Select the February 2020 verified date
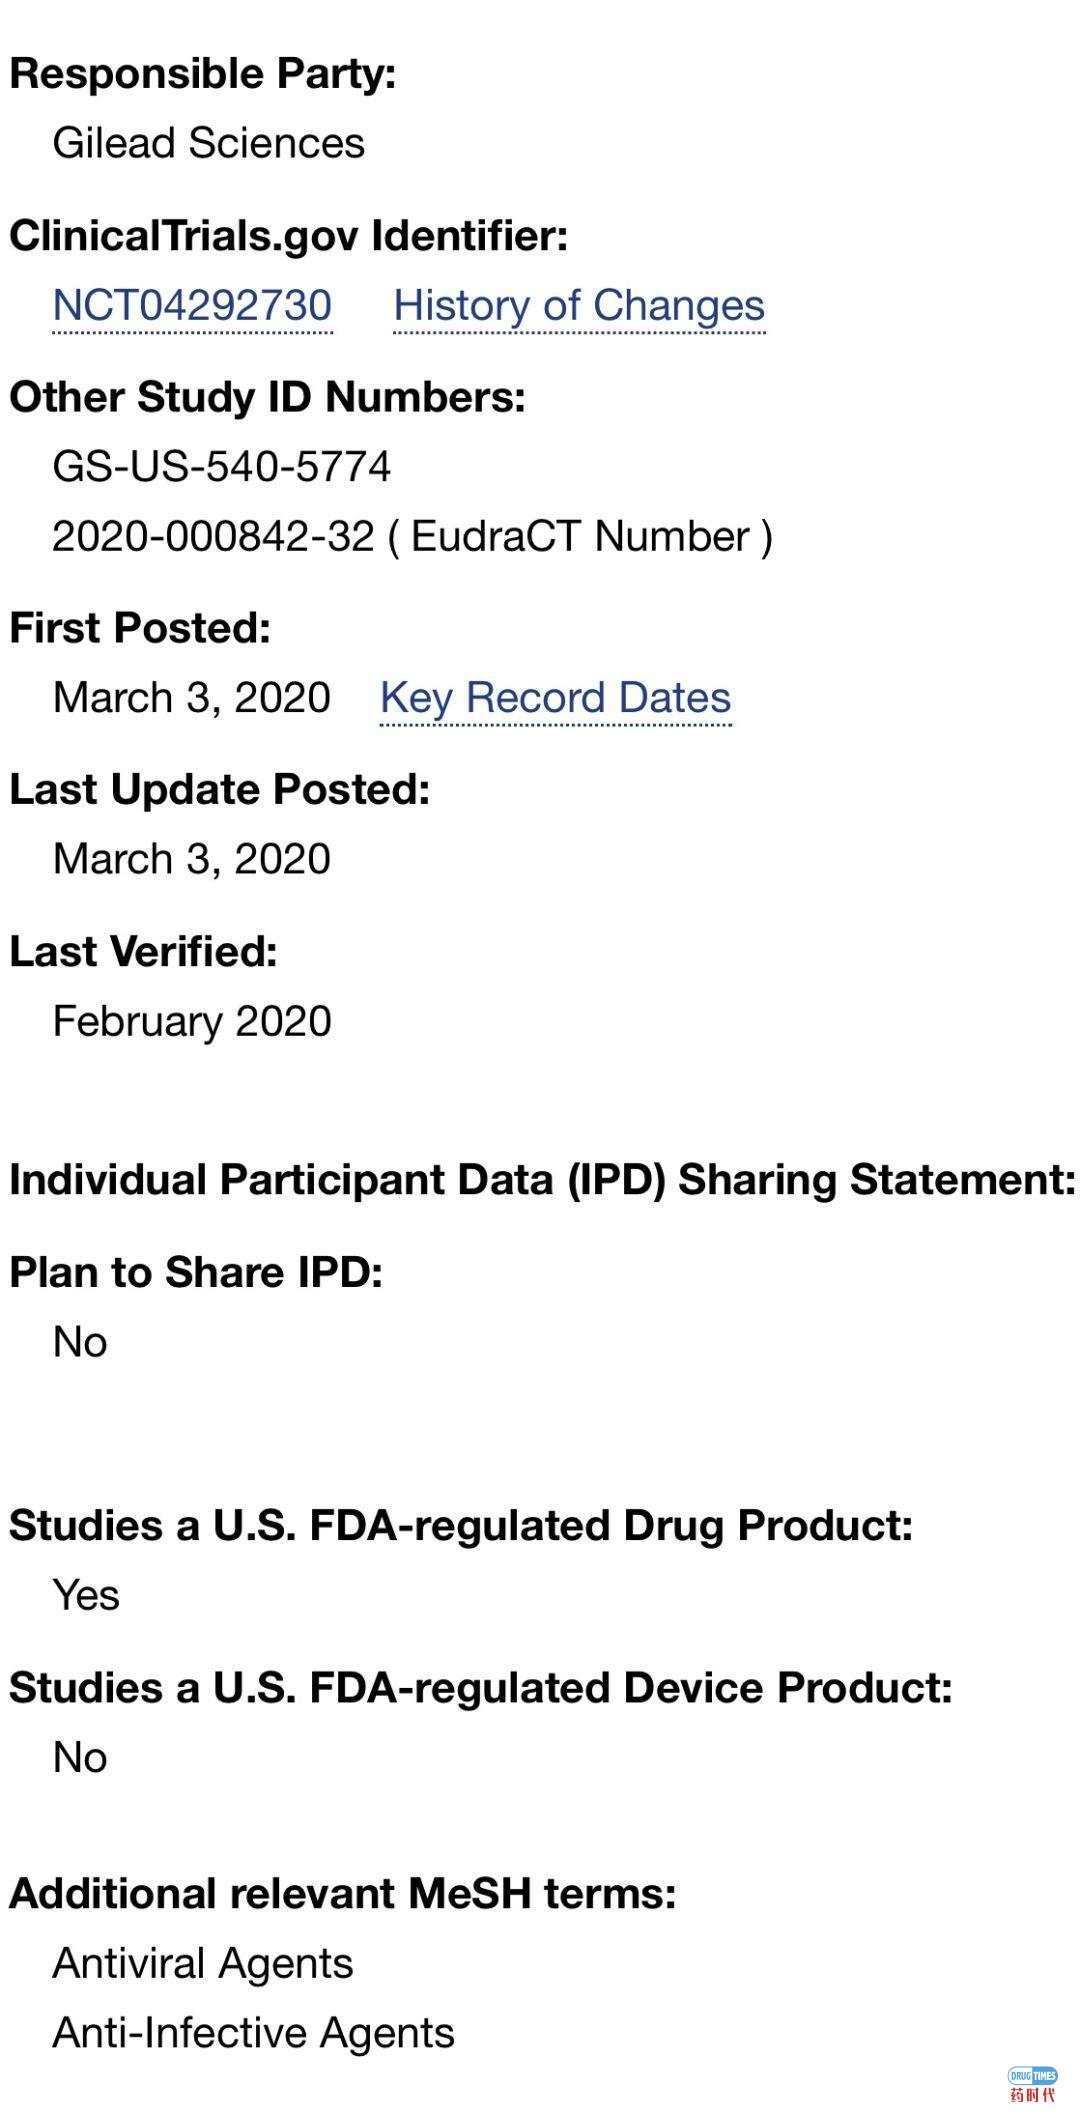 pyautogui.click(x=191, y=1021)
